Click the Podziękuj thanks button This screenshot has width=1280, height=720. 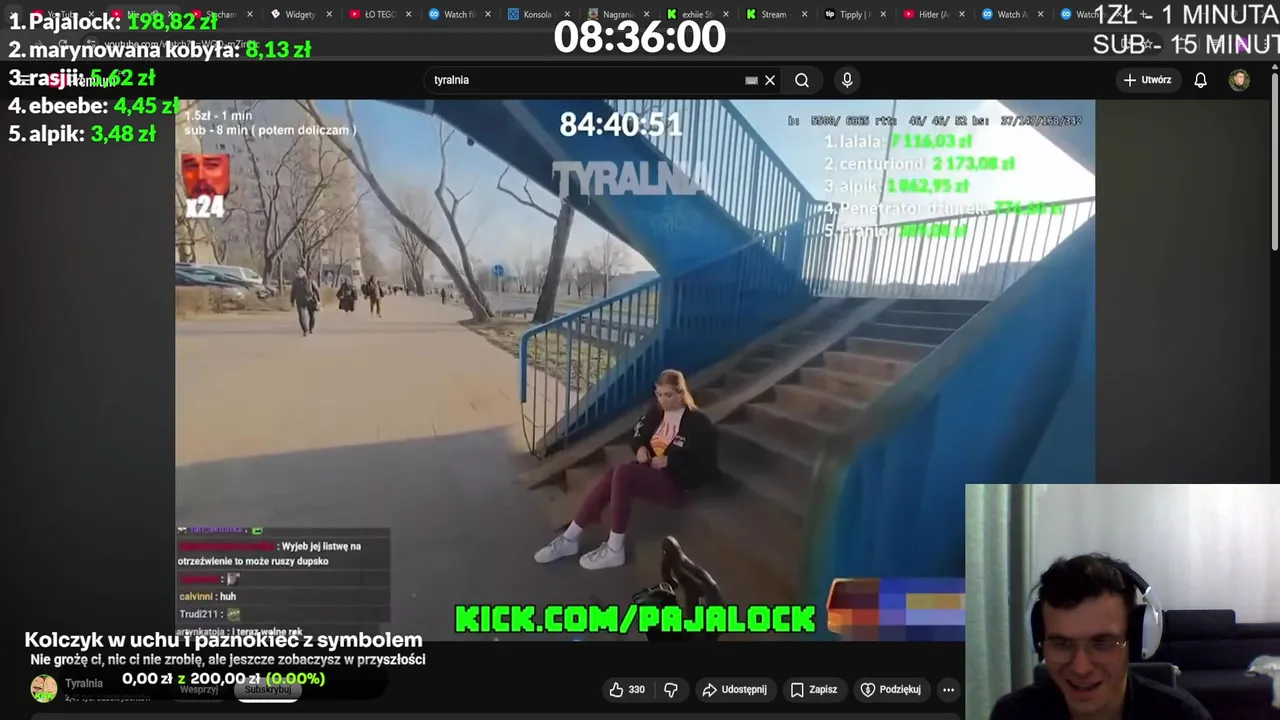pos(890,689)
